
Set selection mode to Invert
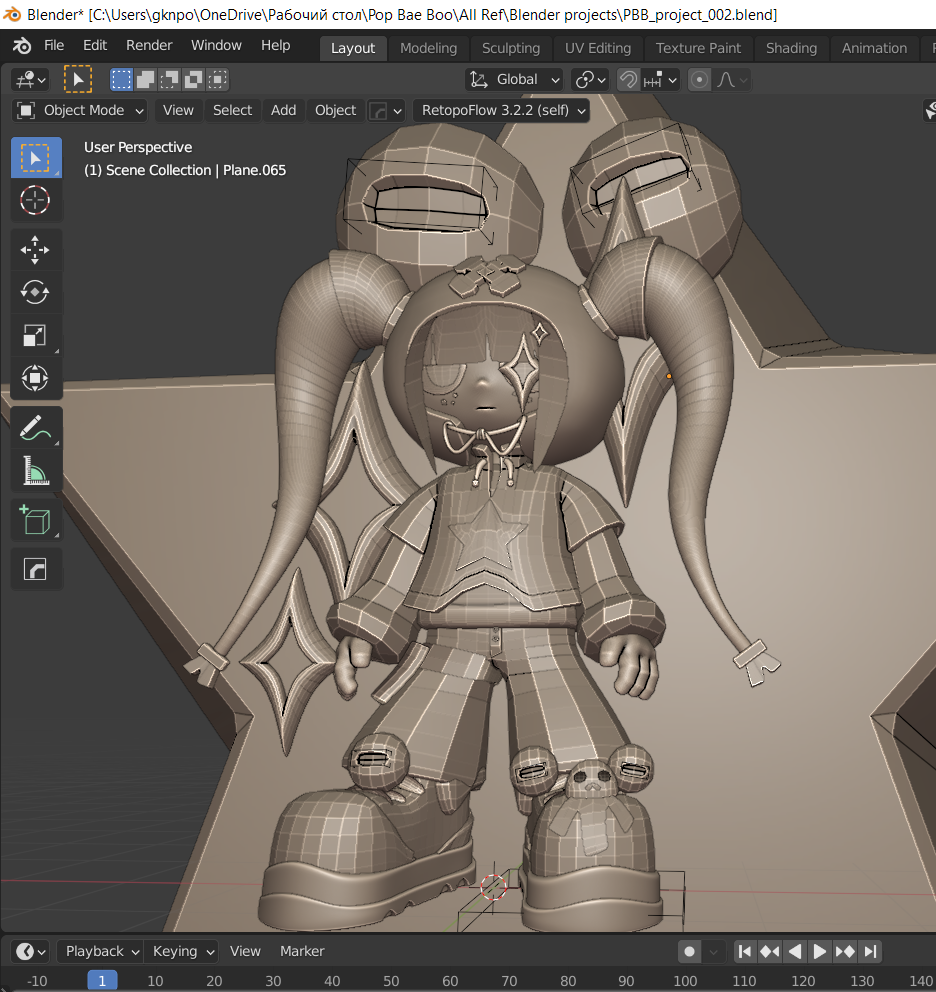point(193,80)
